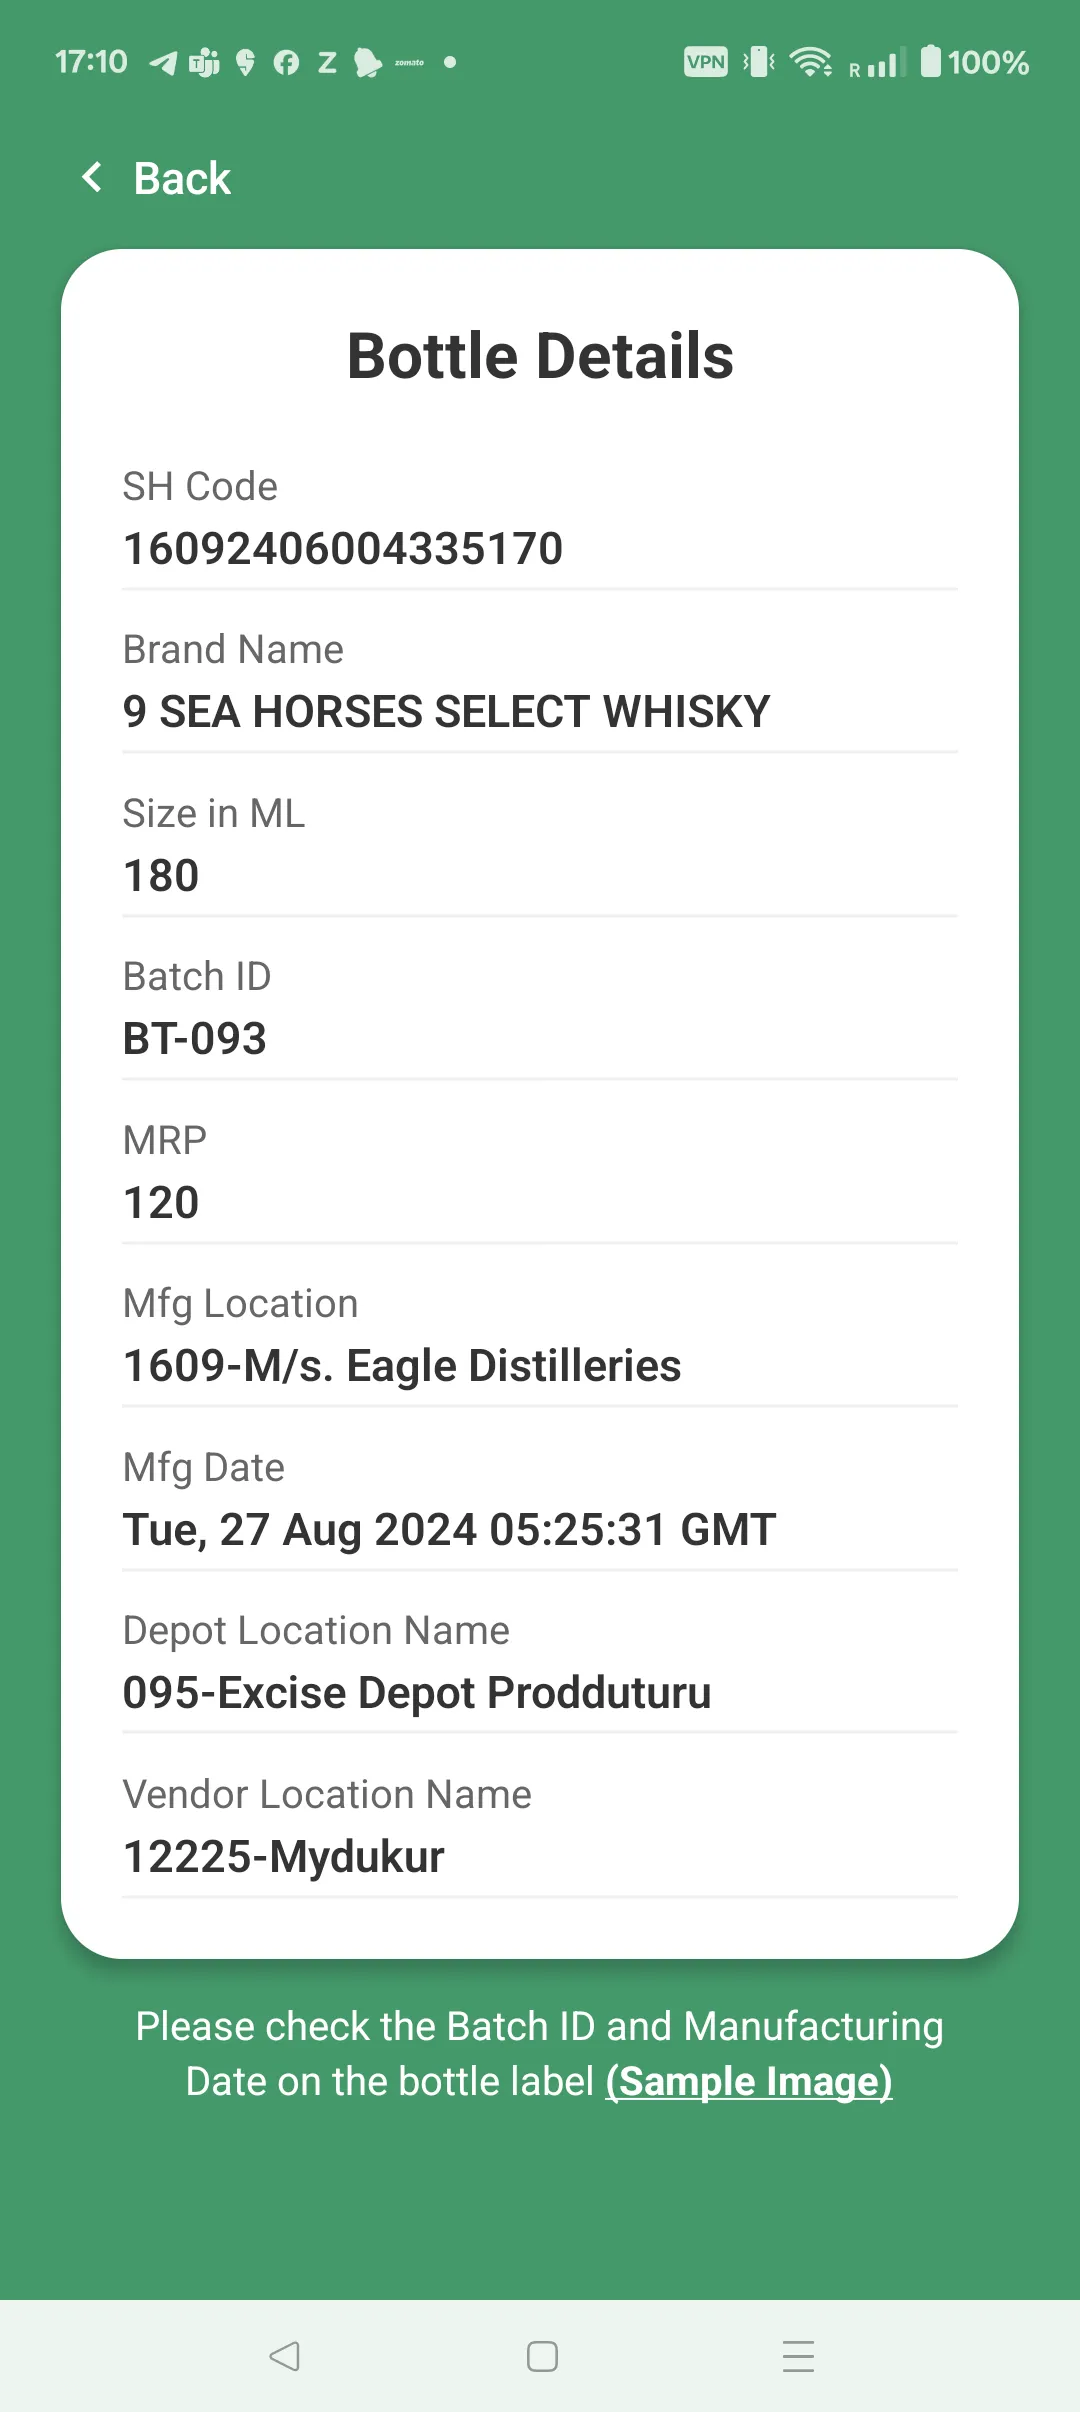
Task: Open recent apps with the menu lines
Action: tap(798, 2356)
